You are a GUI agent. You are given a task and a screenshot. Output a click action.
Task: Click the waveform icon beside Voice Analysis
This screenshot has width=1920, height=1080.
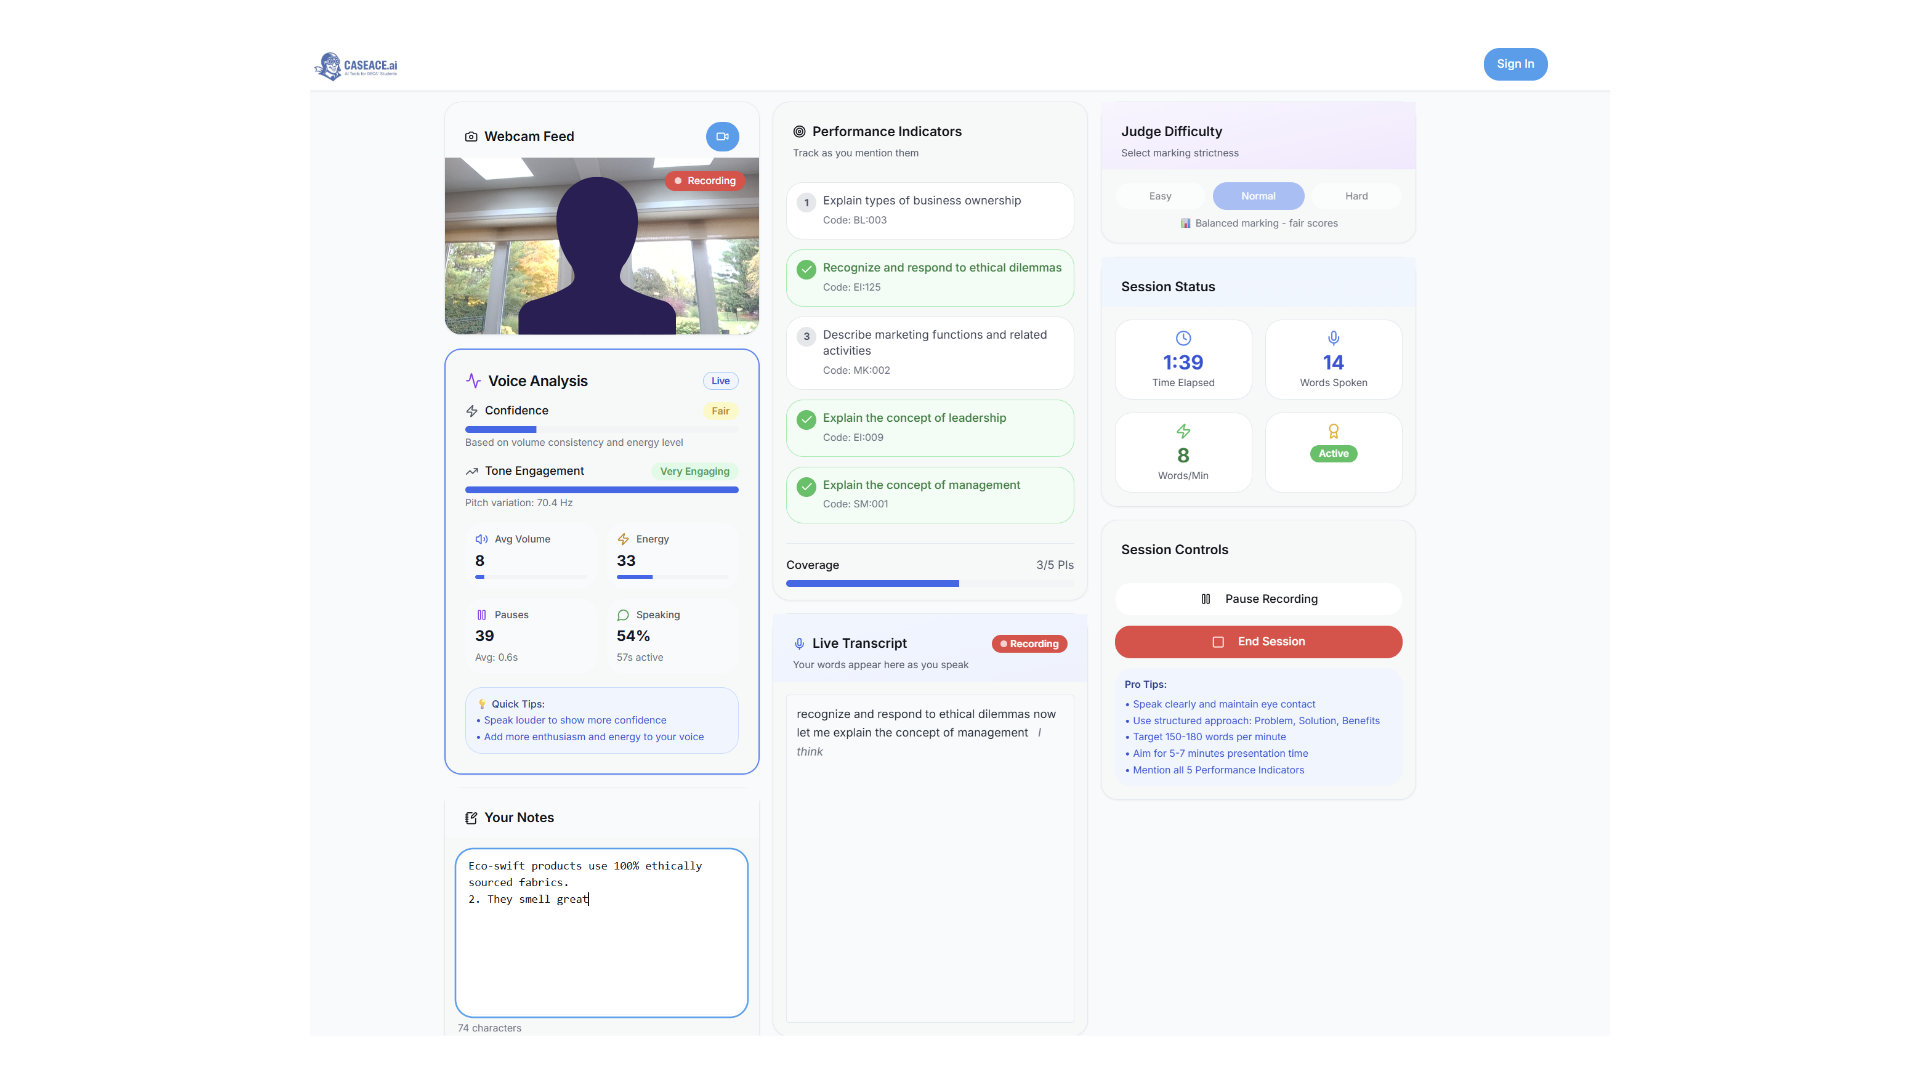point(472,380)
